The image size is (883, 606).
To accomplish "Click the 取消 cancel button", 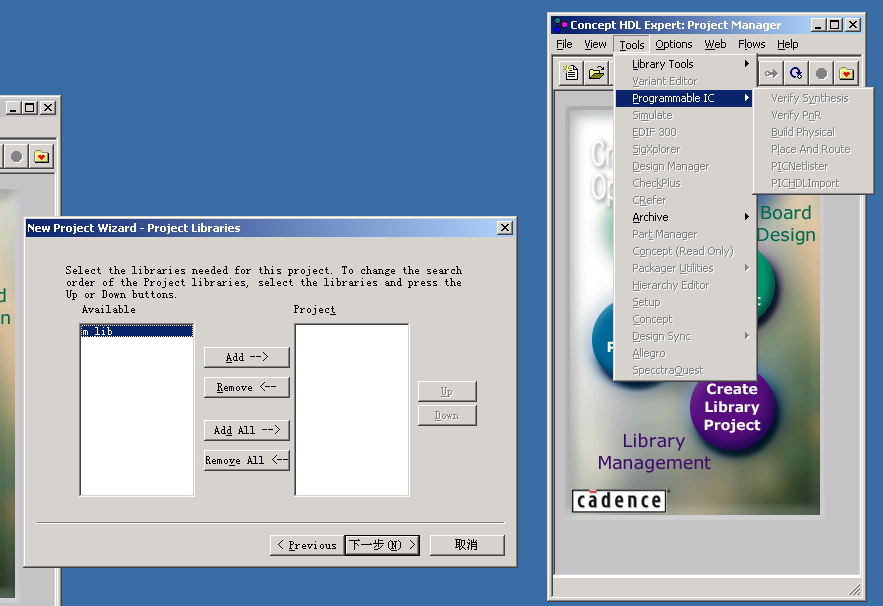I will [x=467, y=545].
